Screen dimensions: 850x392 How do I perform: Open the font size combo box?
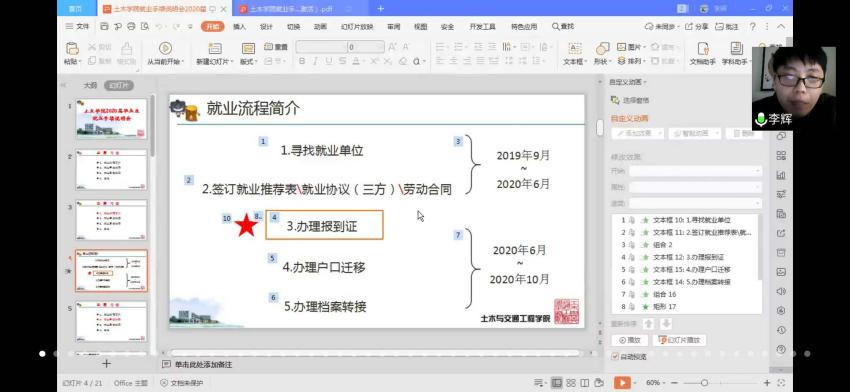365,47
